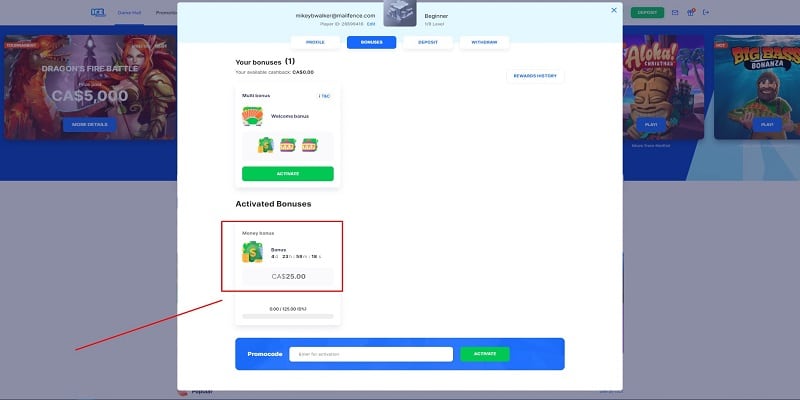Screen dimensions: 800x400
Task: Click the Welcome bonus chest icon
Action: click(x=252, y=116)
